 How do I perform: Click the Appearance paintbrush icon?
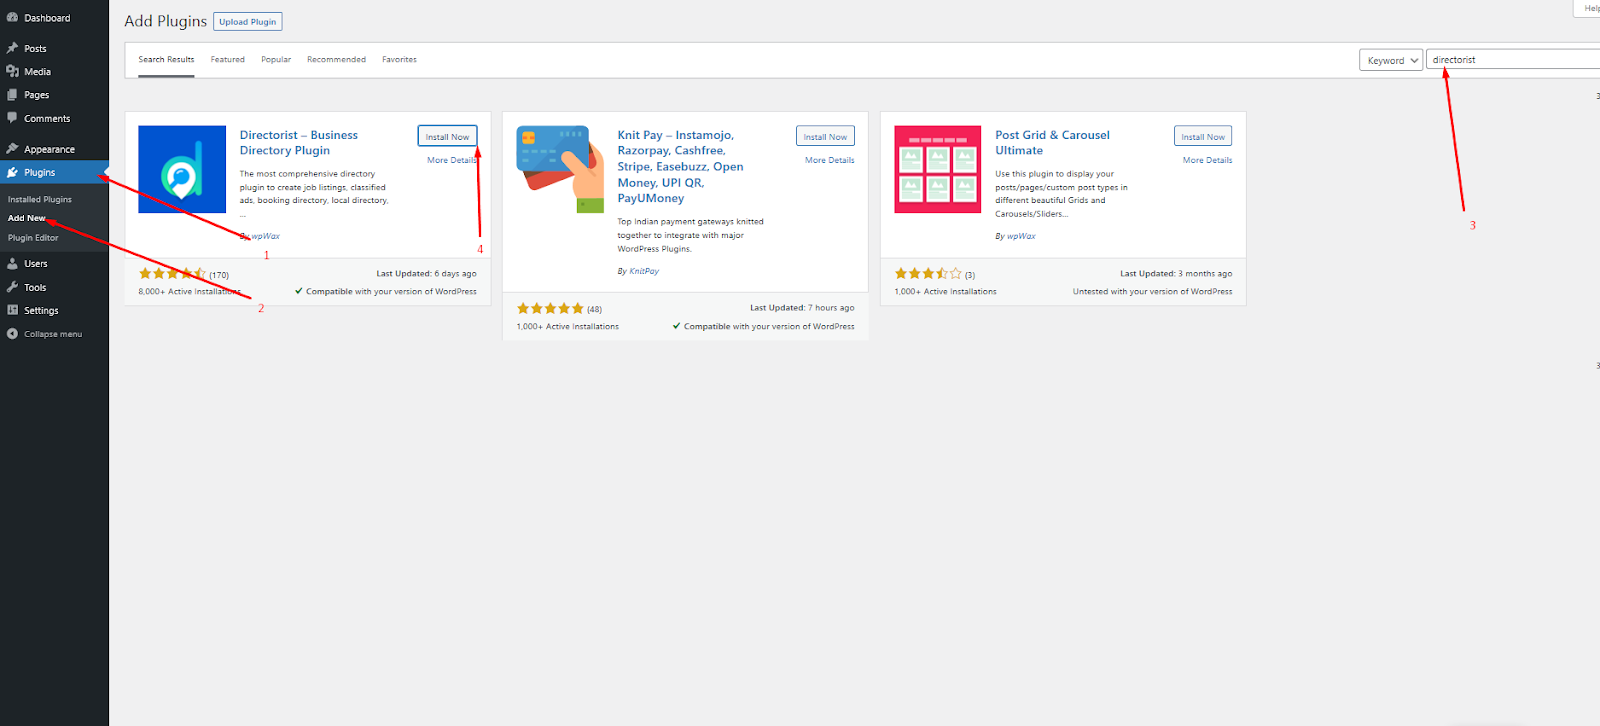click(12, 149)
